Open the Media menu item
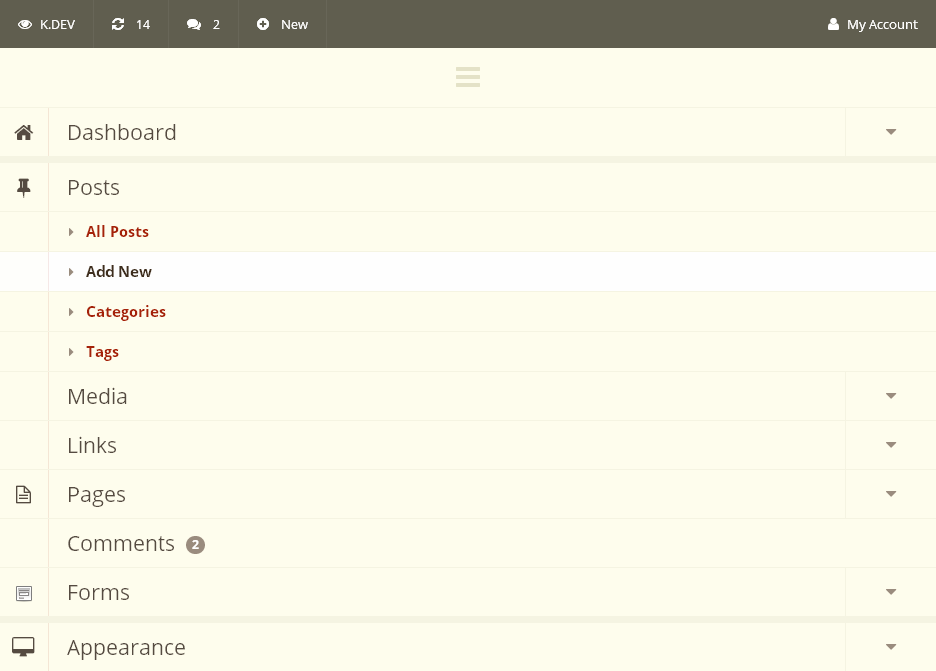The height and width of the screenshot is (671, 936). (97, 396)
